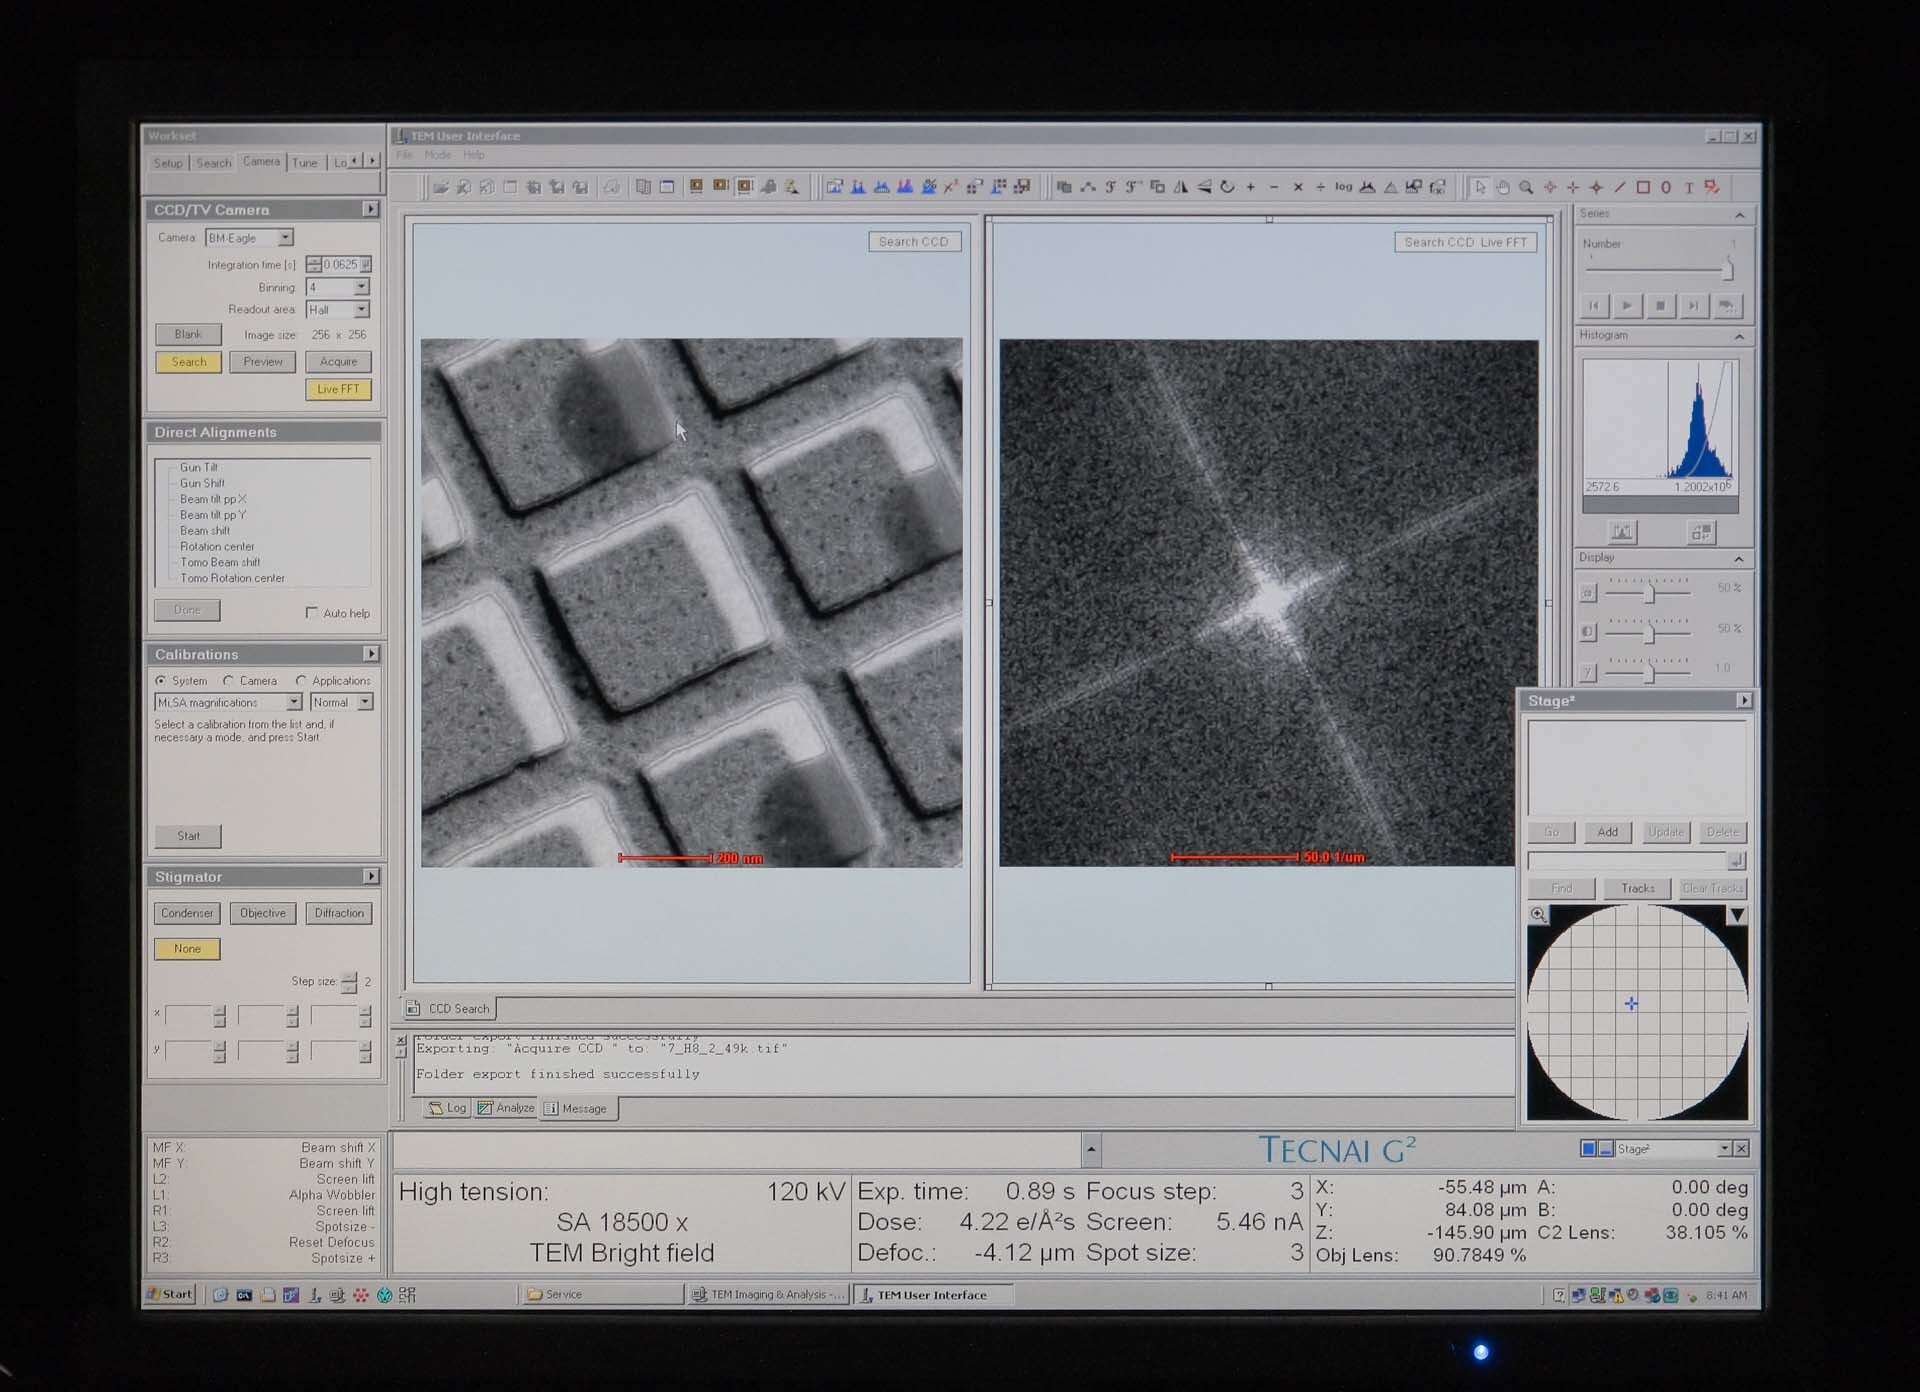Select the rectangle annotation tool
This screenshot has height=1392, width=1920.
[x=1643, y=187]
